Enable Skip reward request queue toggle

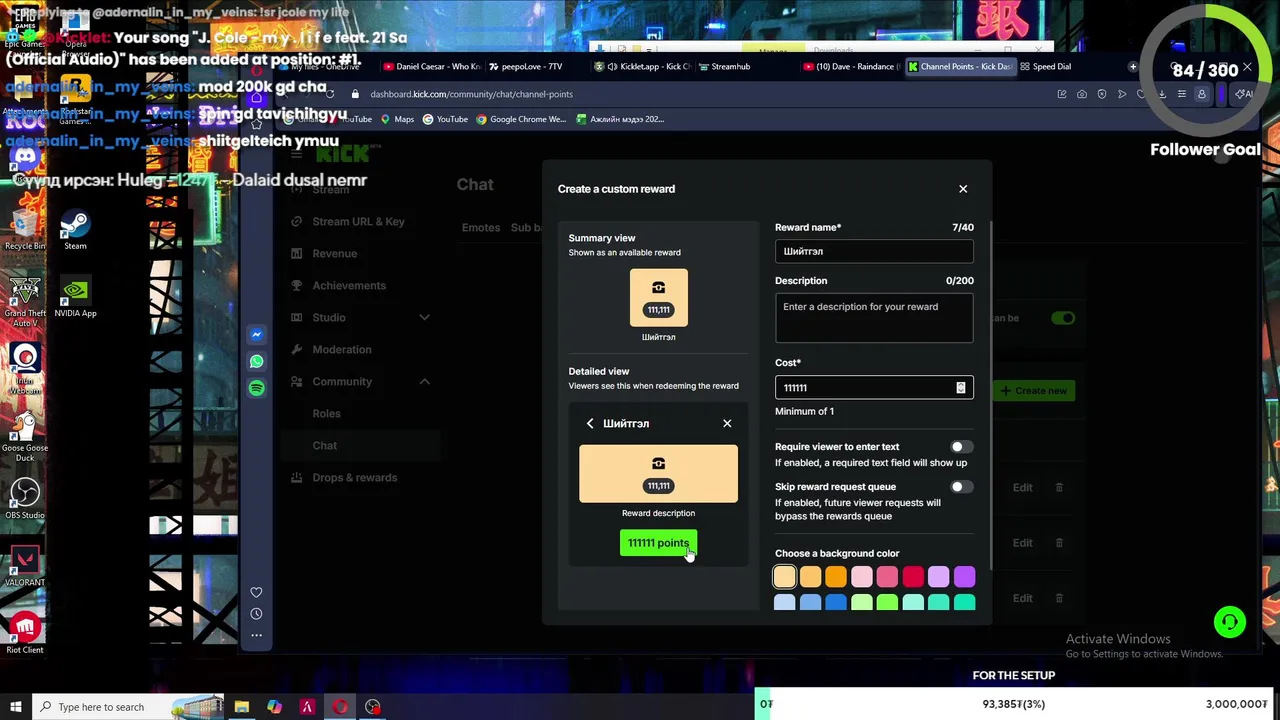pos(961,487)
